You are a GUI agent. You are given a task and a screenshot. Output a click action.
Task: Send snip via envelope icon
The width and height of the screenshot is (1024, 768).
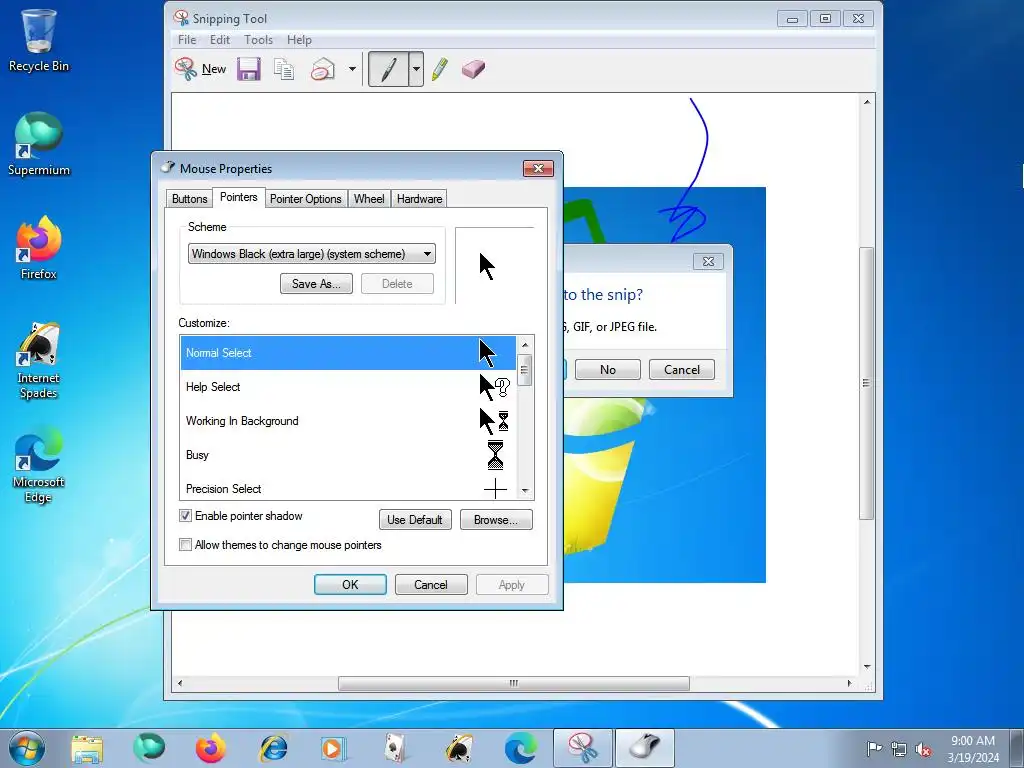point(323,69)
